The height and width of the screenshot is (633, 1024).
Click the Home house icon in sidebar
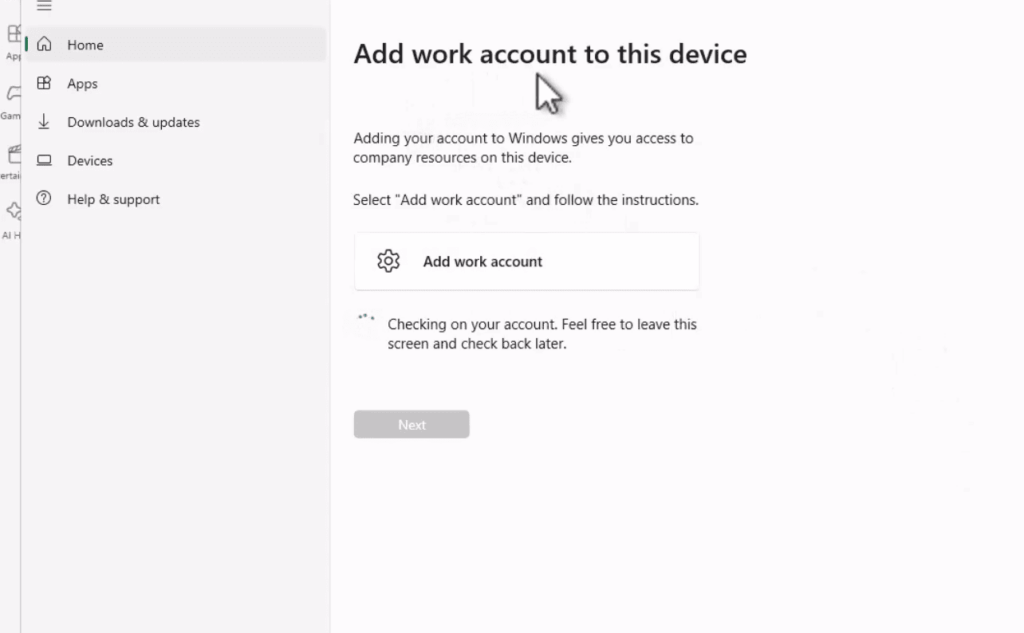click(x=45, y=44)
